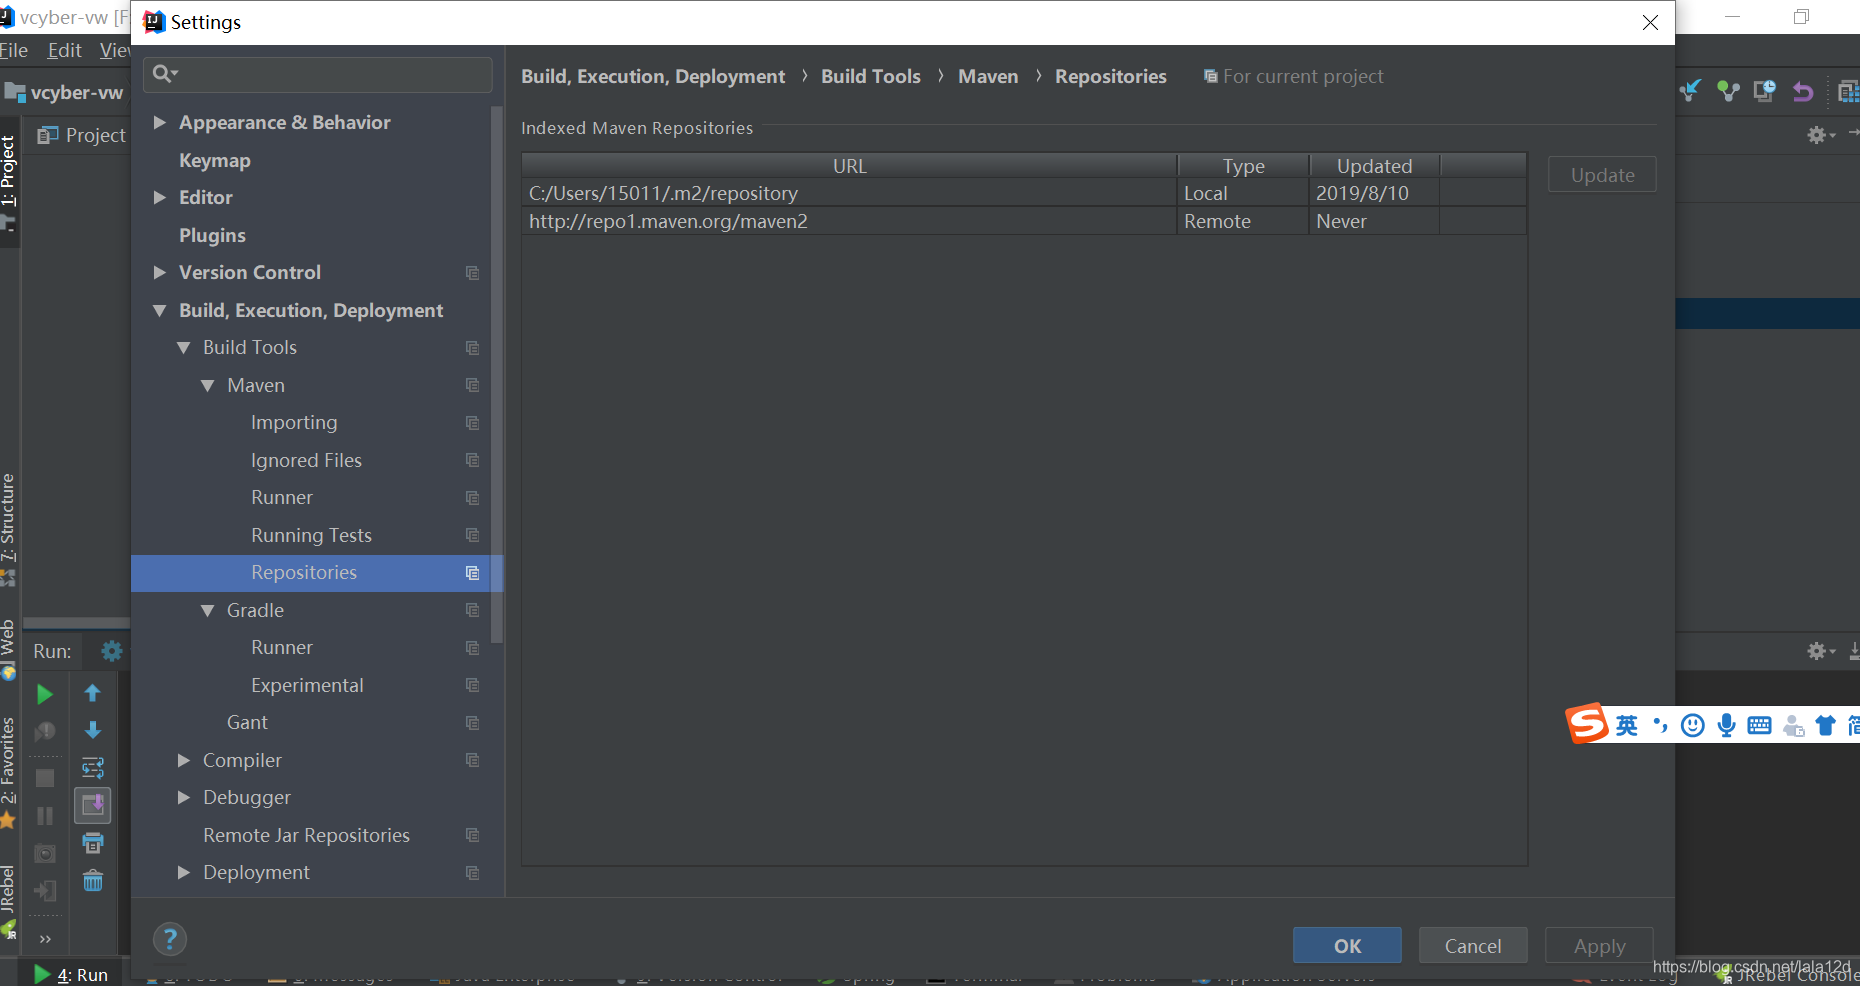
Task: Click the exit icon in Run panel
Action: tap(45, 891)
